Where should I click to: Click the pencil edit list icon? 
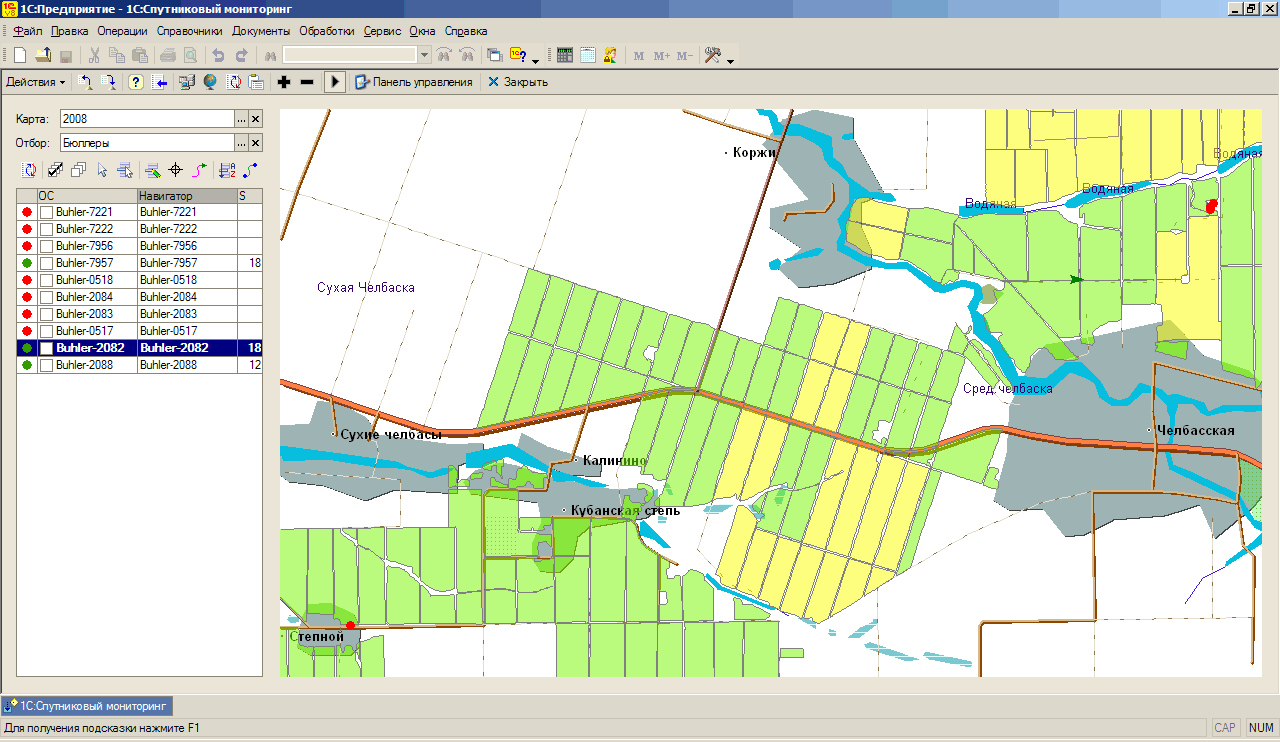[153, 170]
